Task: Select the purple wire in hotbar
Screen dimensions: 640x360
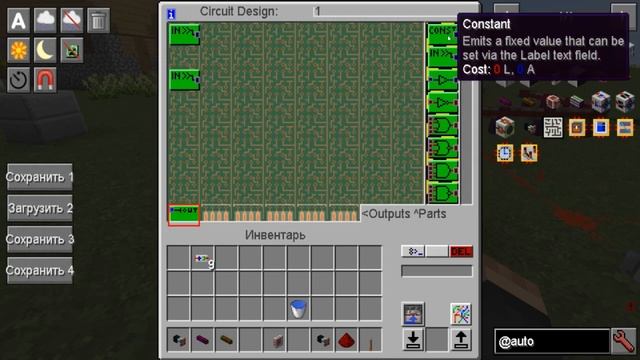Action: [x=202, y=340]
